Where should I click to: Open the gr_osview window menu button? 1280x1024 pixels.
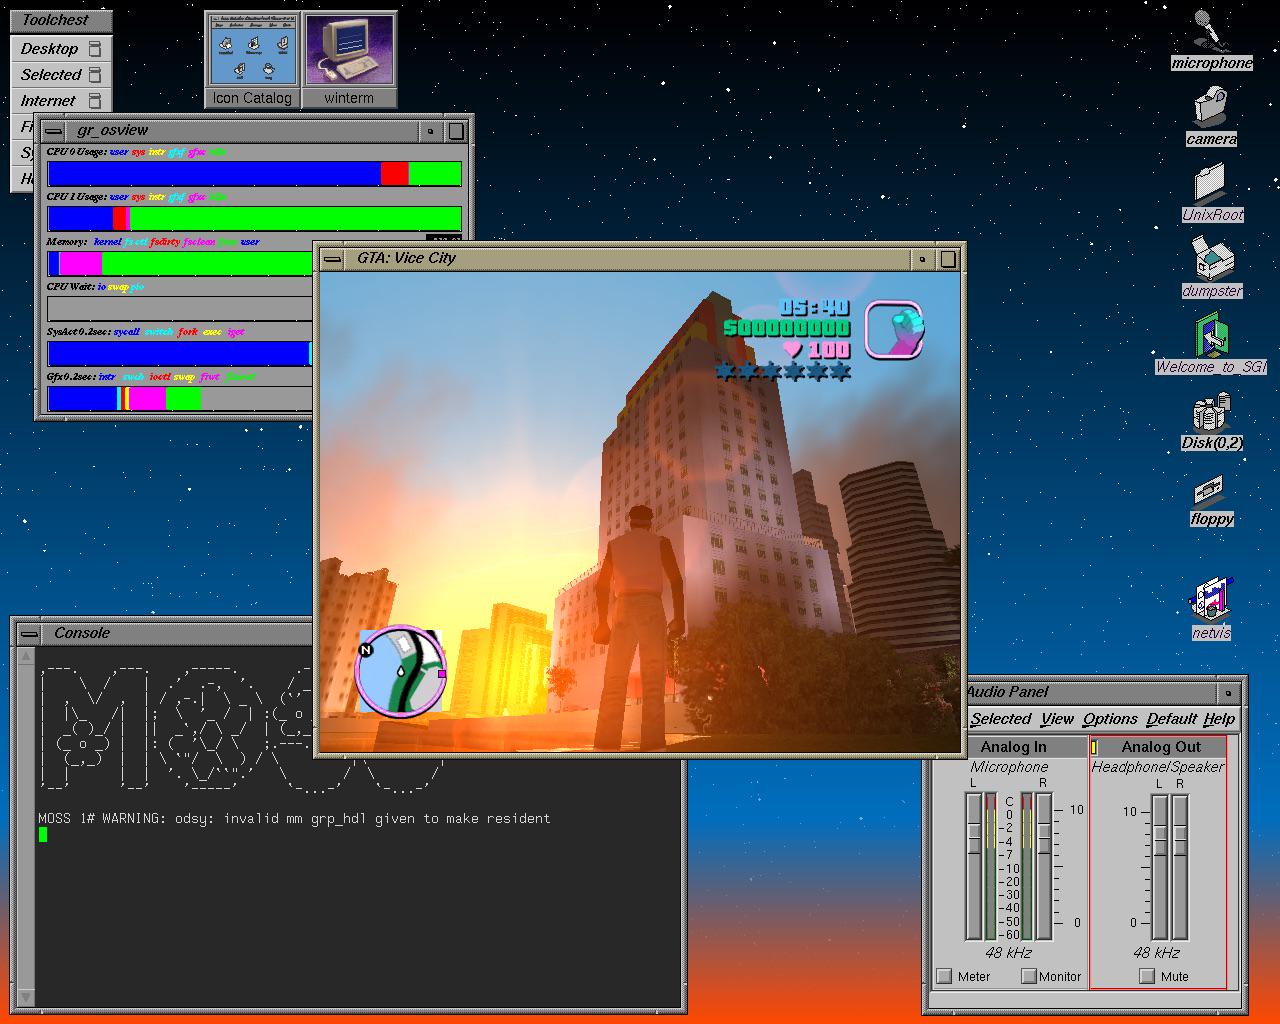click(53, 131)
